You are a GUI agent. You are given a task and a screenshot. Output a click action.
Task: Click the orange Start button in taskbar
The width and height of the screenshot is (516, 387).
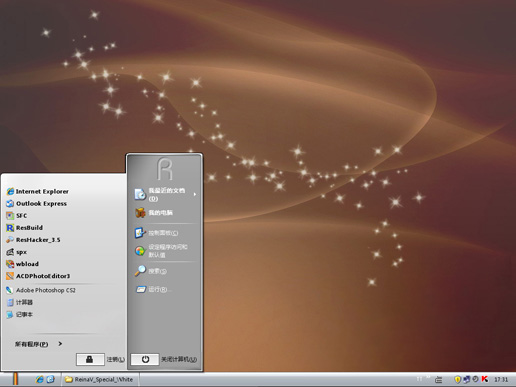pos(15,379)
